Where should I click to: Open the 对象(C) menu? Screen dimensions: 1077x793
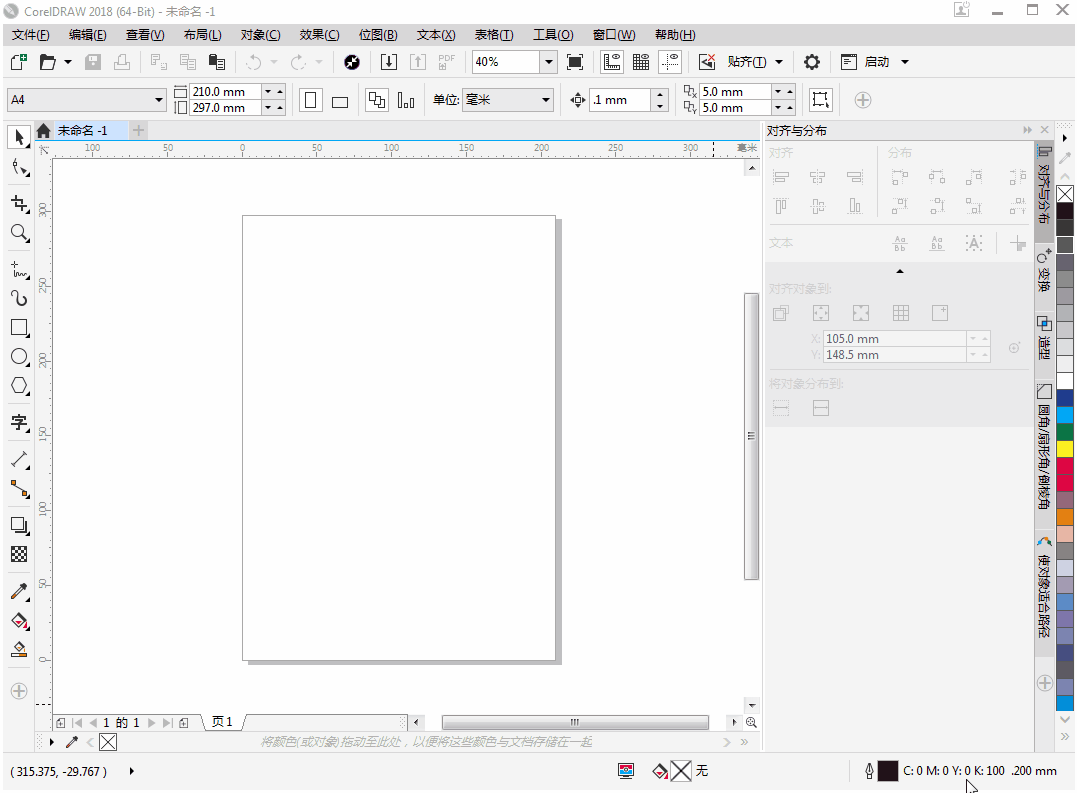click(x=260, y=34)
